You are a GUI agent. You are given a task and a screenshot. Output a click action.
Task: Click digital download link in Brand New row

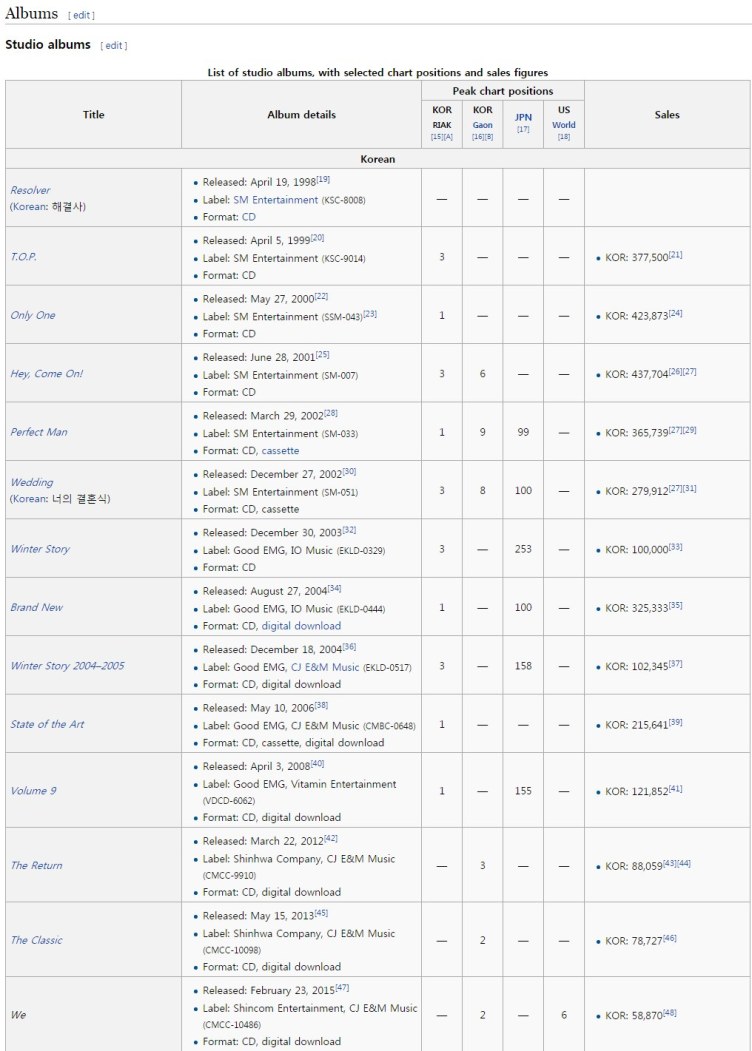point(301,626)
